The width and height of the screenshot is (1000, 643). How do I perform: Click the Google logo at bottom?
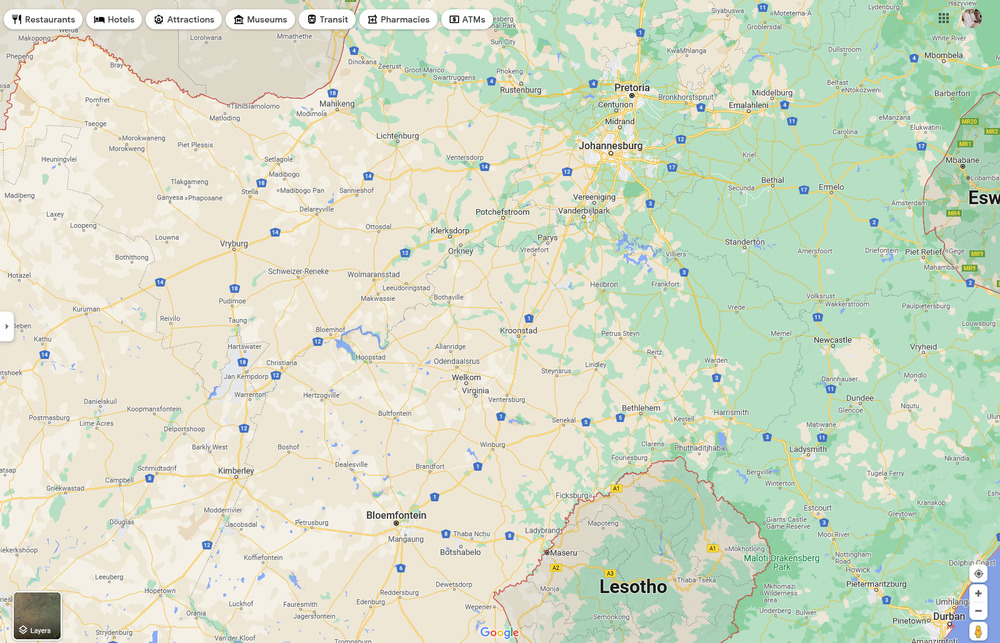point(499,632)
